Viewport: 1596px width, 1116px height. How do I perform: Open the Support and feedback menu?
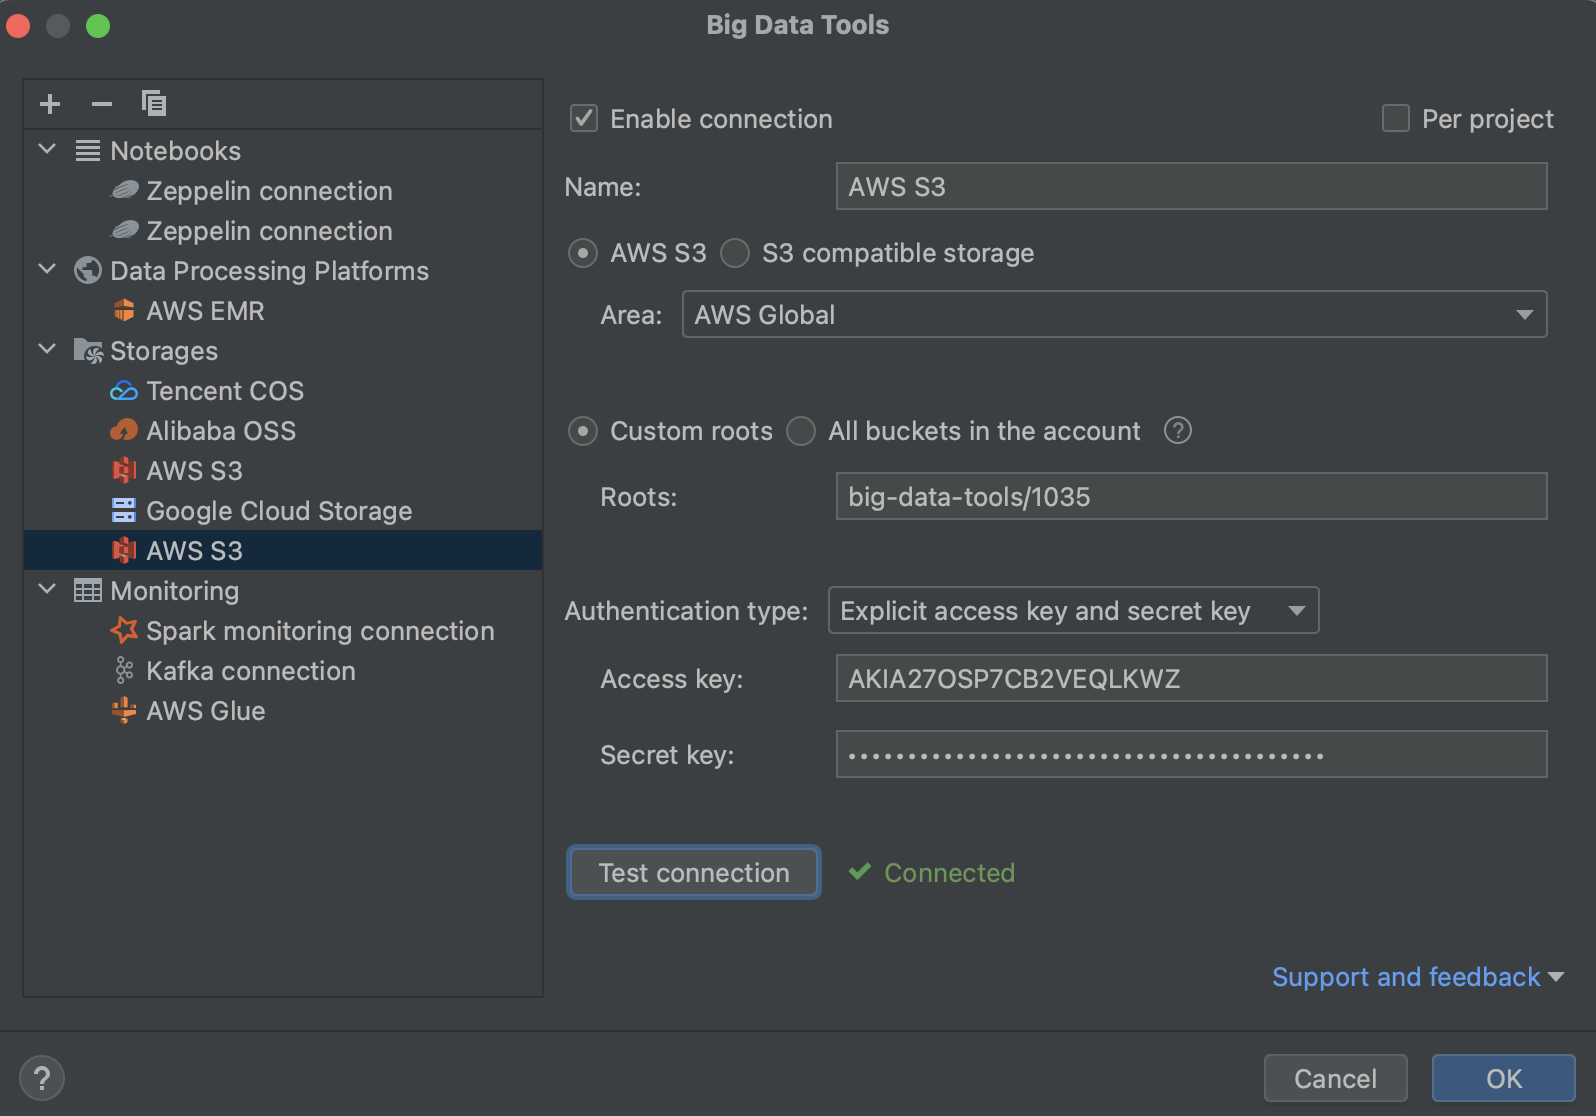[1417, 977]
